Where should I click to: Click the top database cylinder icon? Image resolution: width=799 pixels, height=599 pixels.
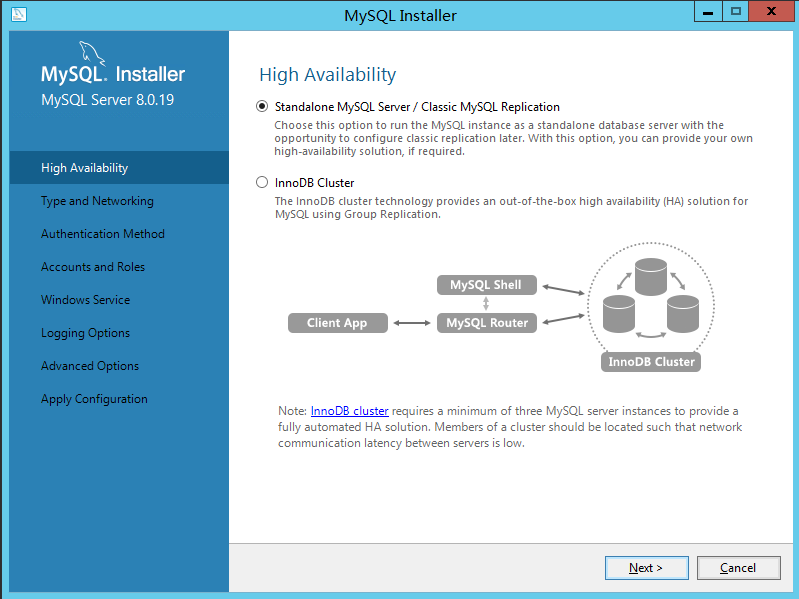[651, 277]
